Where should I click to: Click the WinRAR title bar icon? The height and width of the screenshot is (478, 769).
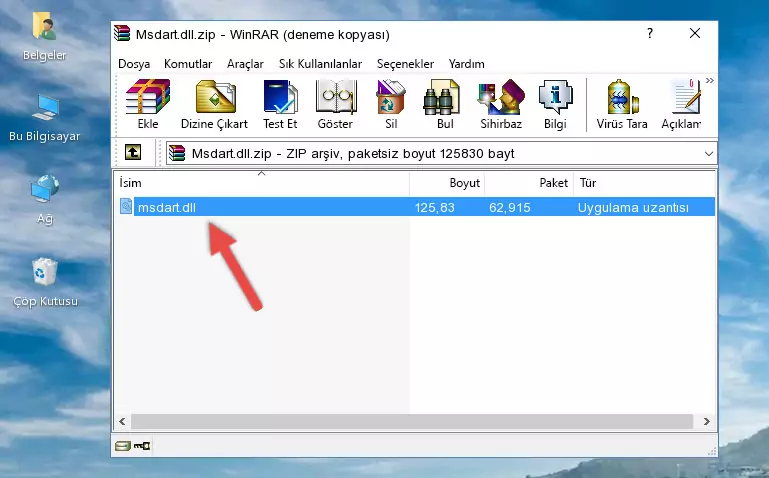coord(122,33)
